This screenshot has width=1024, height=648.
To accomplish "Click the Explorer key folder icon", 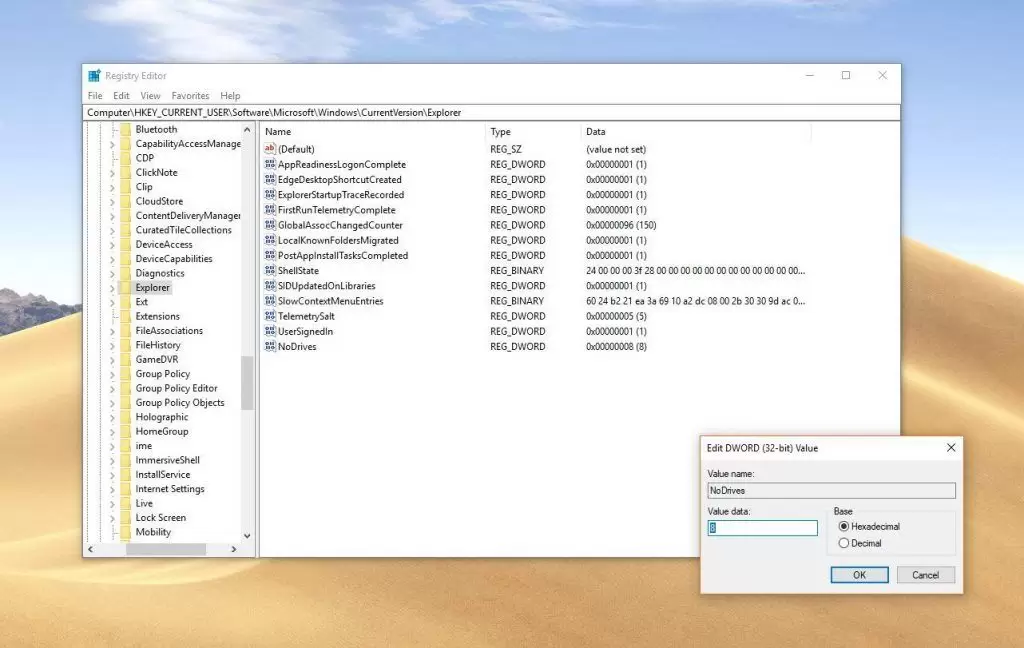I will (125, 287).
